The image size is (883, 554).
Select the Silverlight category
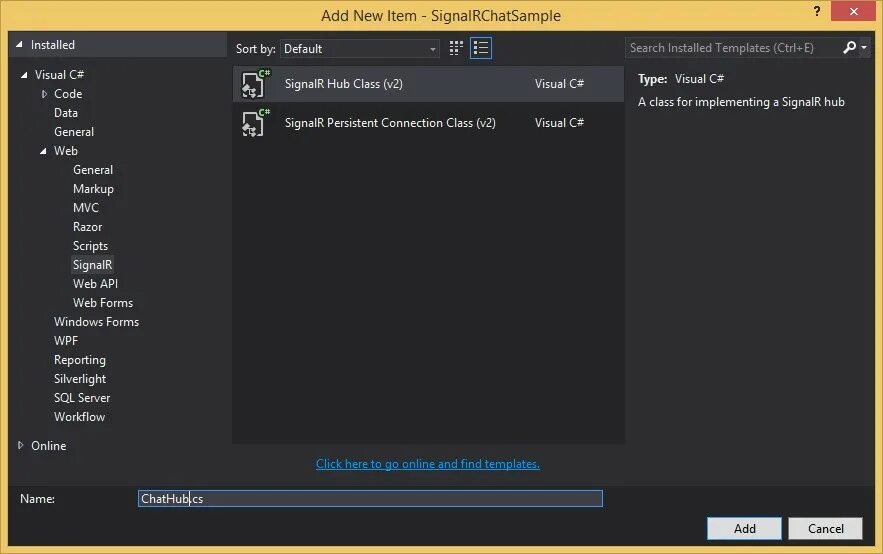pyautogui.click(x=80, y=379)
